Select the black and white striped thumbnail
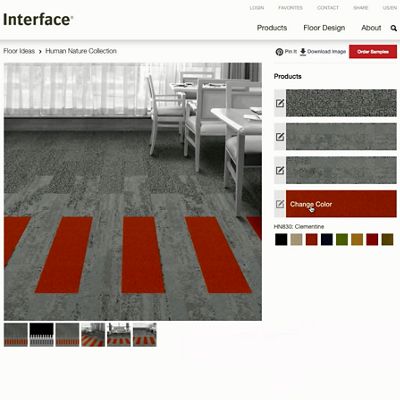The image size is (400, 400). click(42, 334)
